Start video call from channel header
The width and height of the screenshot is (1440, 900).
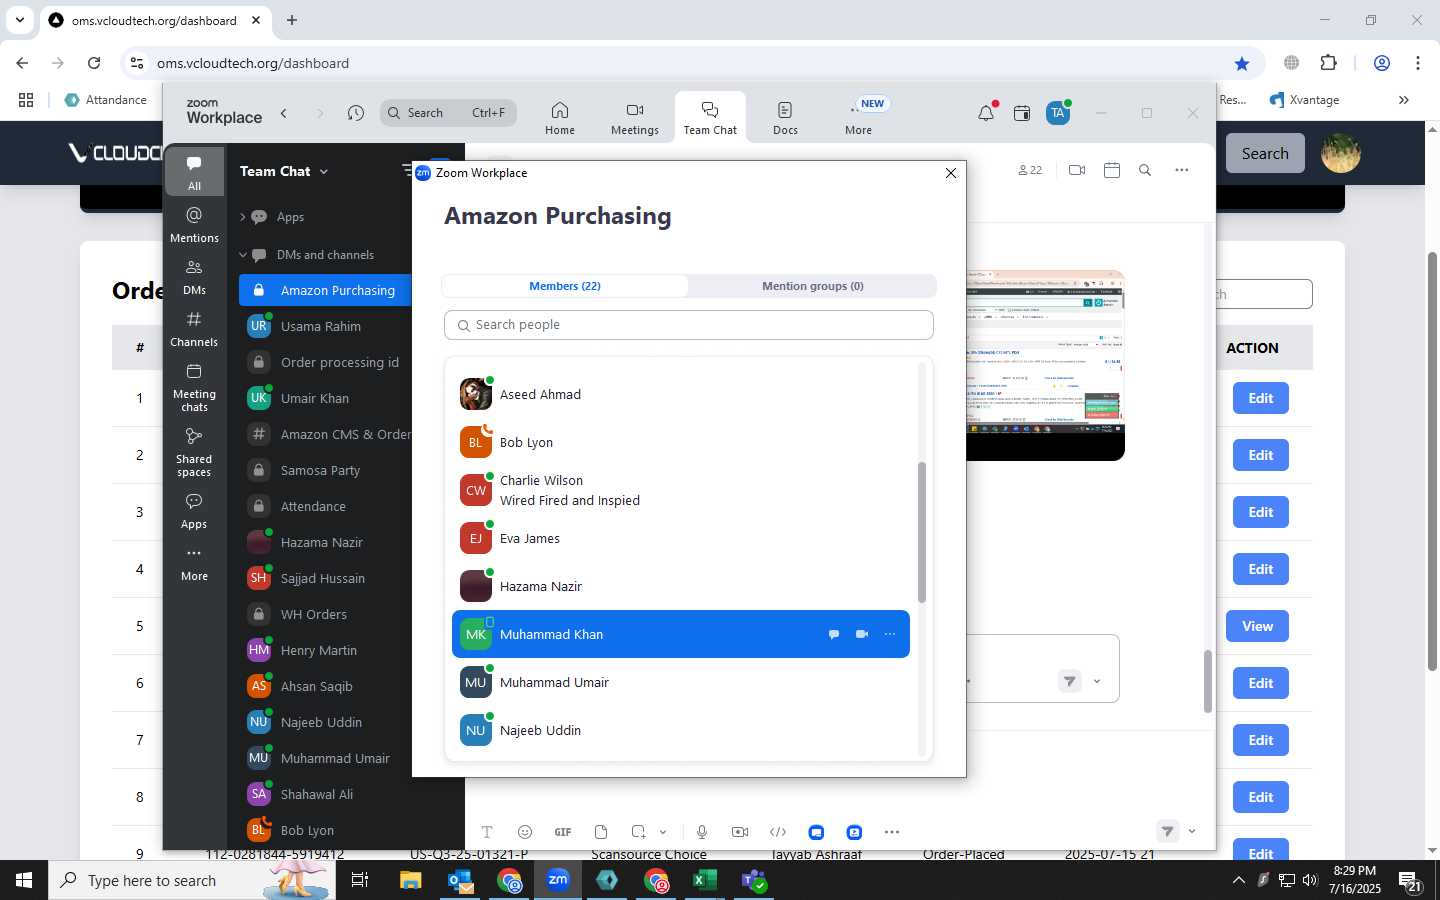click(x=1077, y=170)
